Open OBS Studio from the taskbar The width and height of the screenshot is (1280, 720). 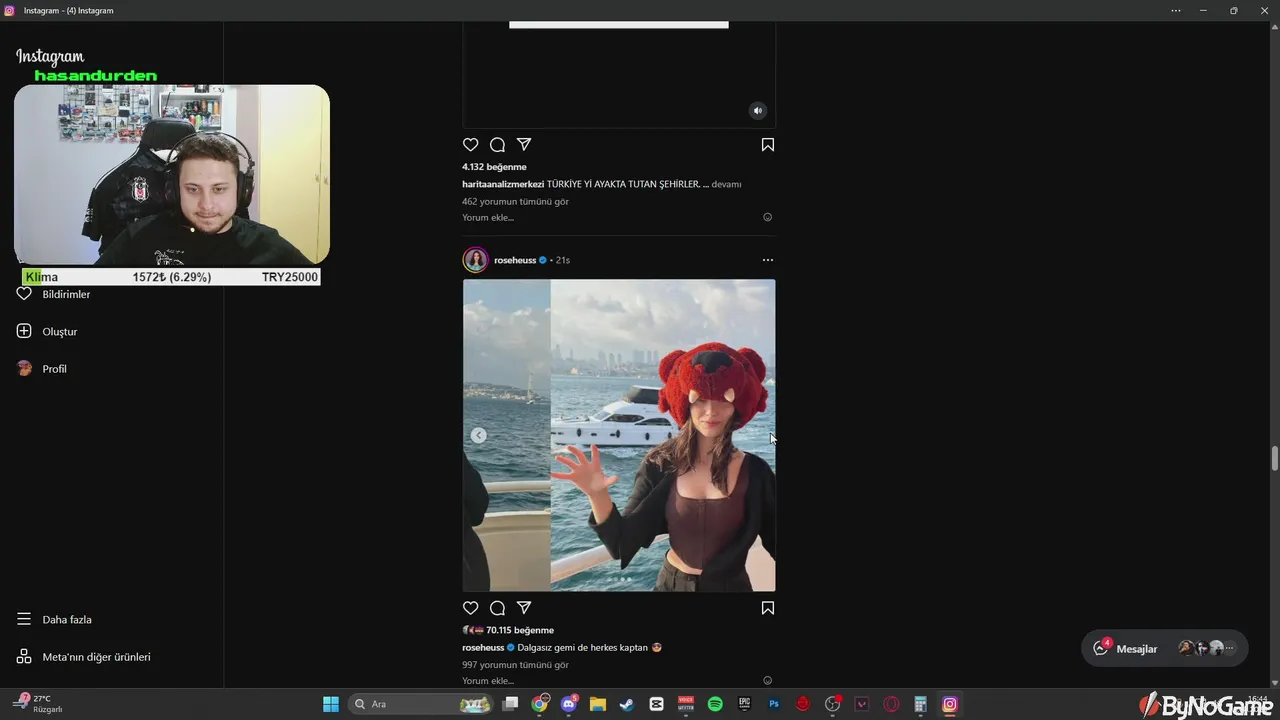[x=832, y=704]
